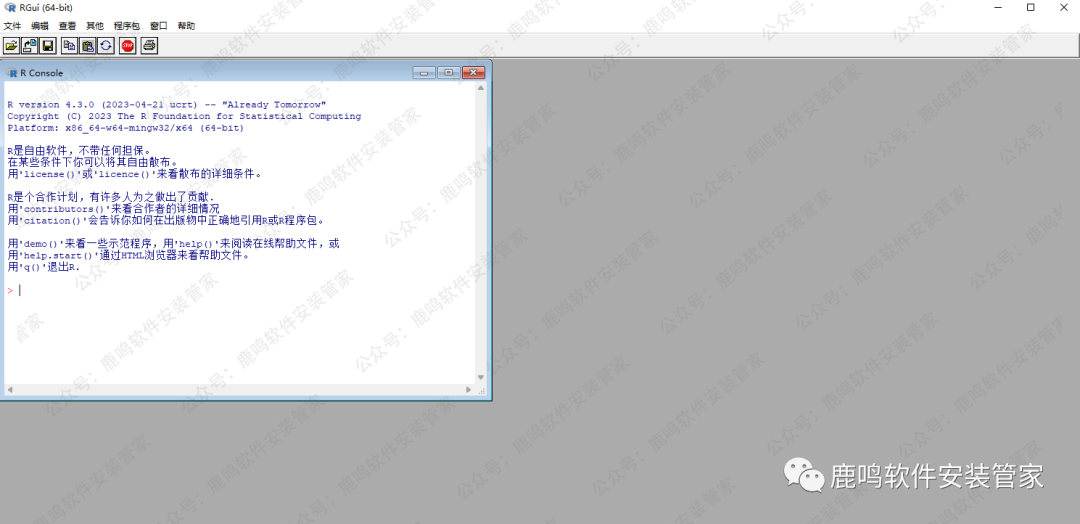Open the 帮助 menu

pos(186,26)
